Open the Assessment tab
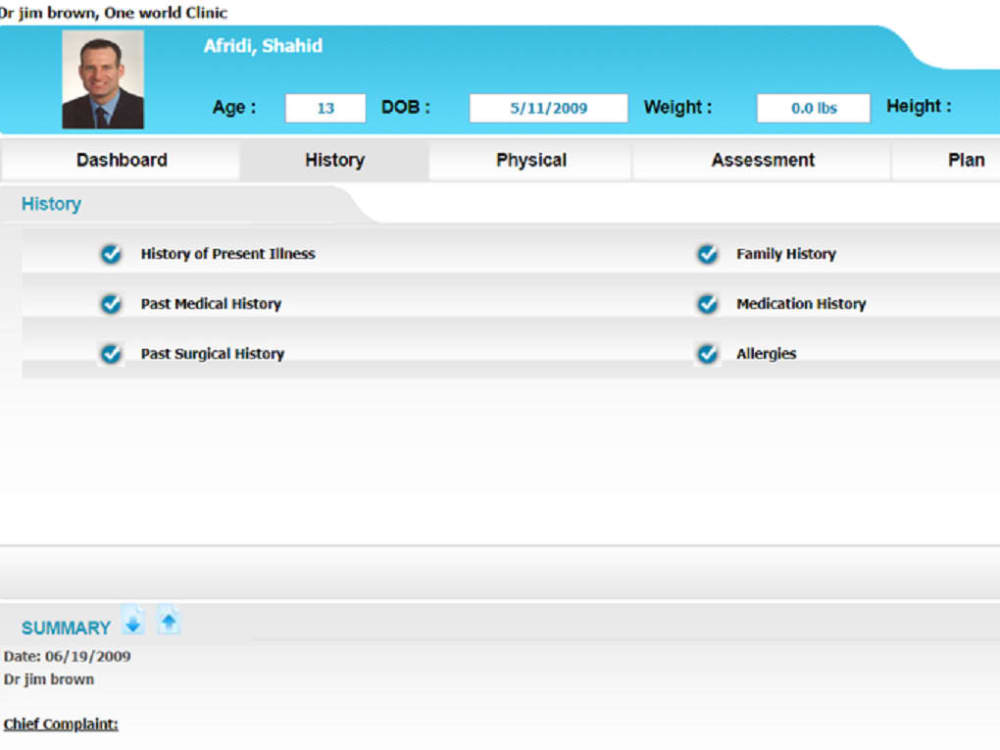 pyautogui.click(x=762, y=160)
